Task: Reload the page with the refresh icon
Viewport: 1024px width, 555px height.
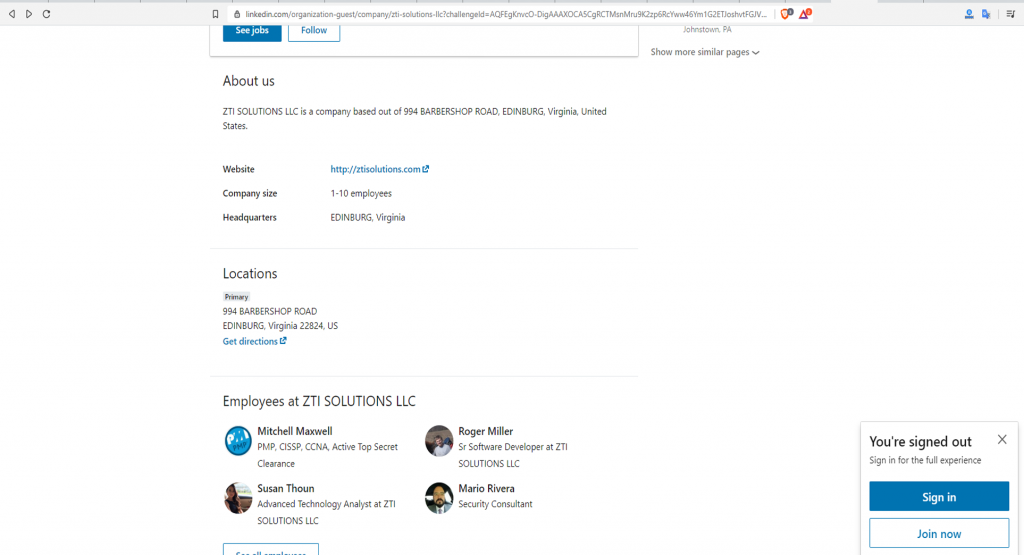Action: tap(46, 14)
